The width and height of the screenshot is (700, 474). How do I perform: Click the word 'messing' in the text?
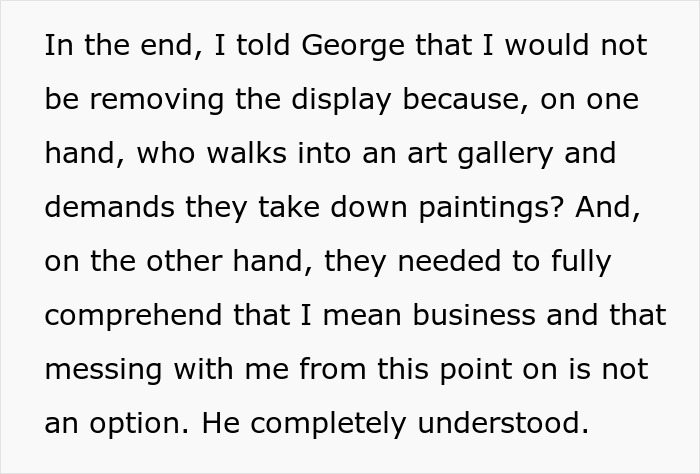pos(105,370)
